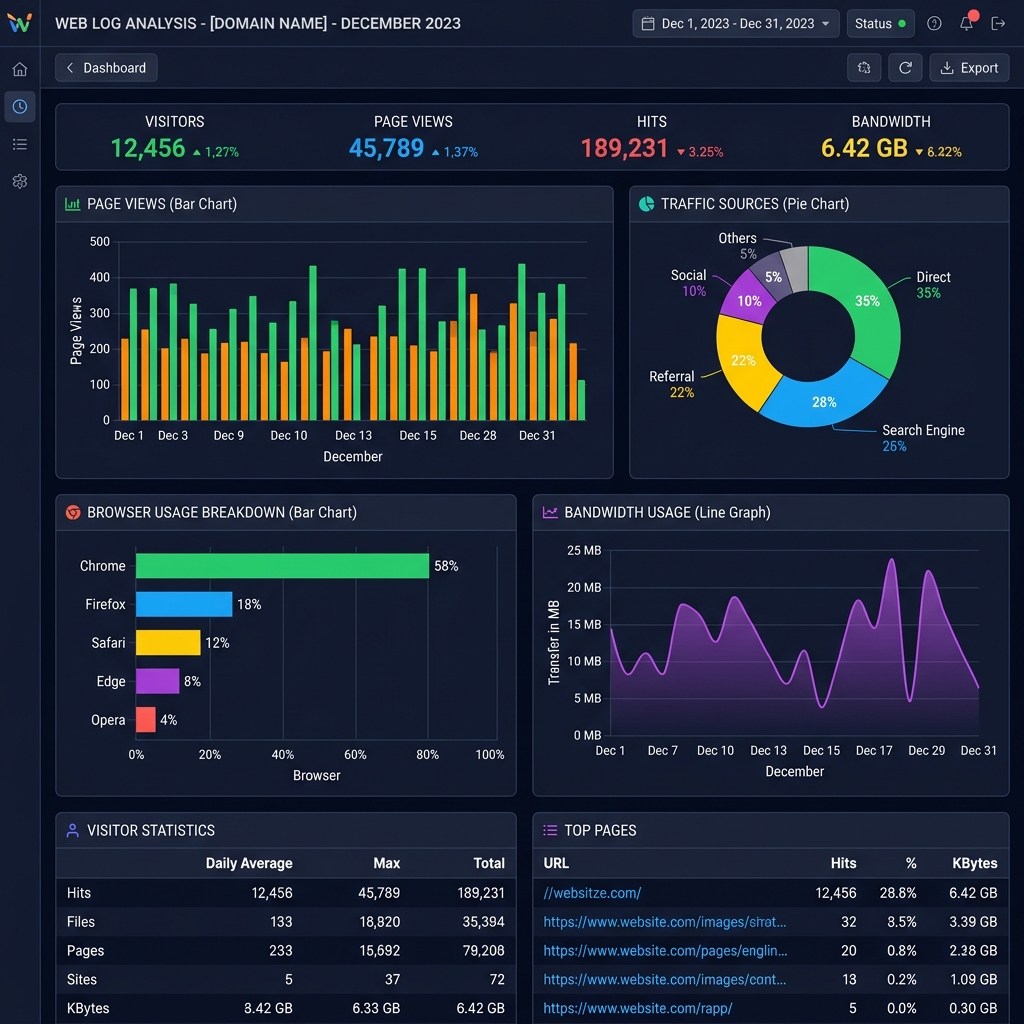Click the blue Firefox 18% bar

pos(184,604)
